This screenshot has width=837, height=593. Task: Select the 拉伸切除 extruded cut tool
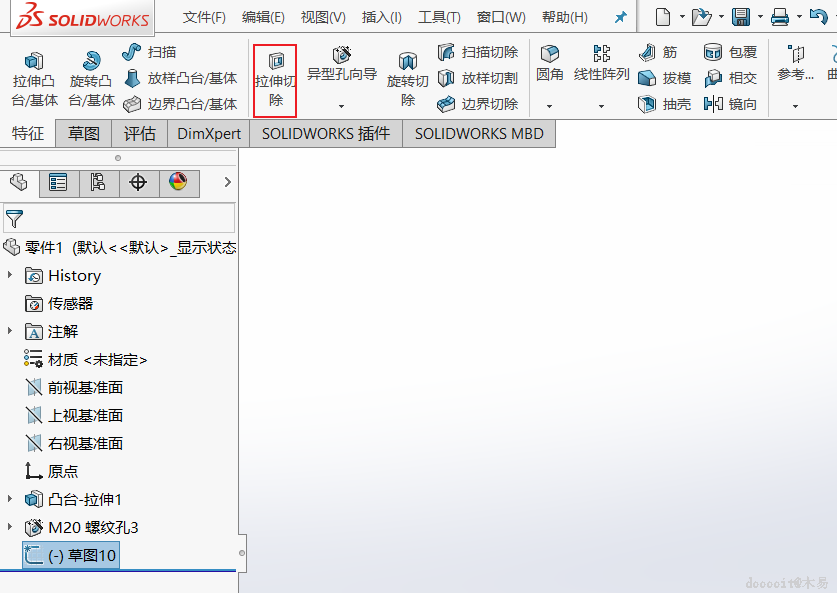275,80
